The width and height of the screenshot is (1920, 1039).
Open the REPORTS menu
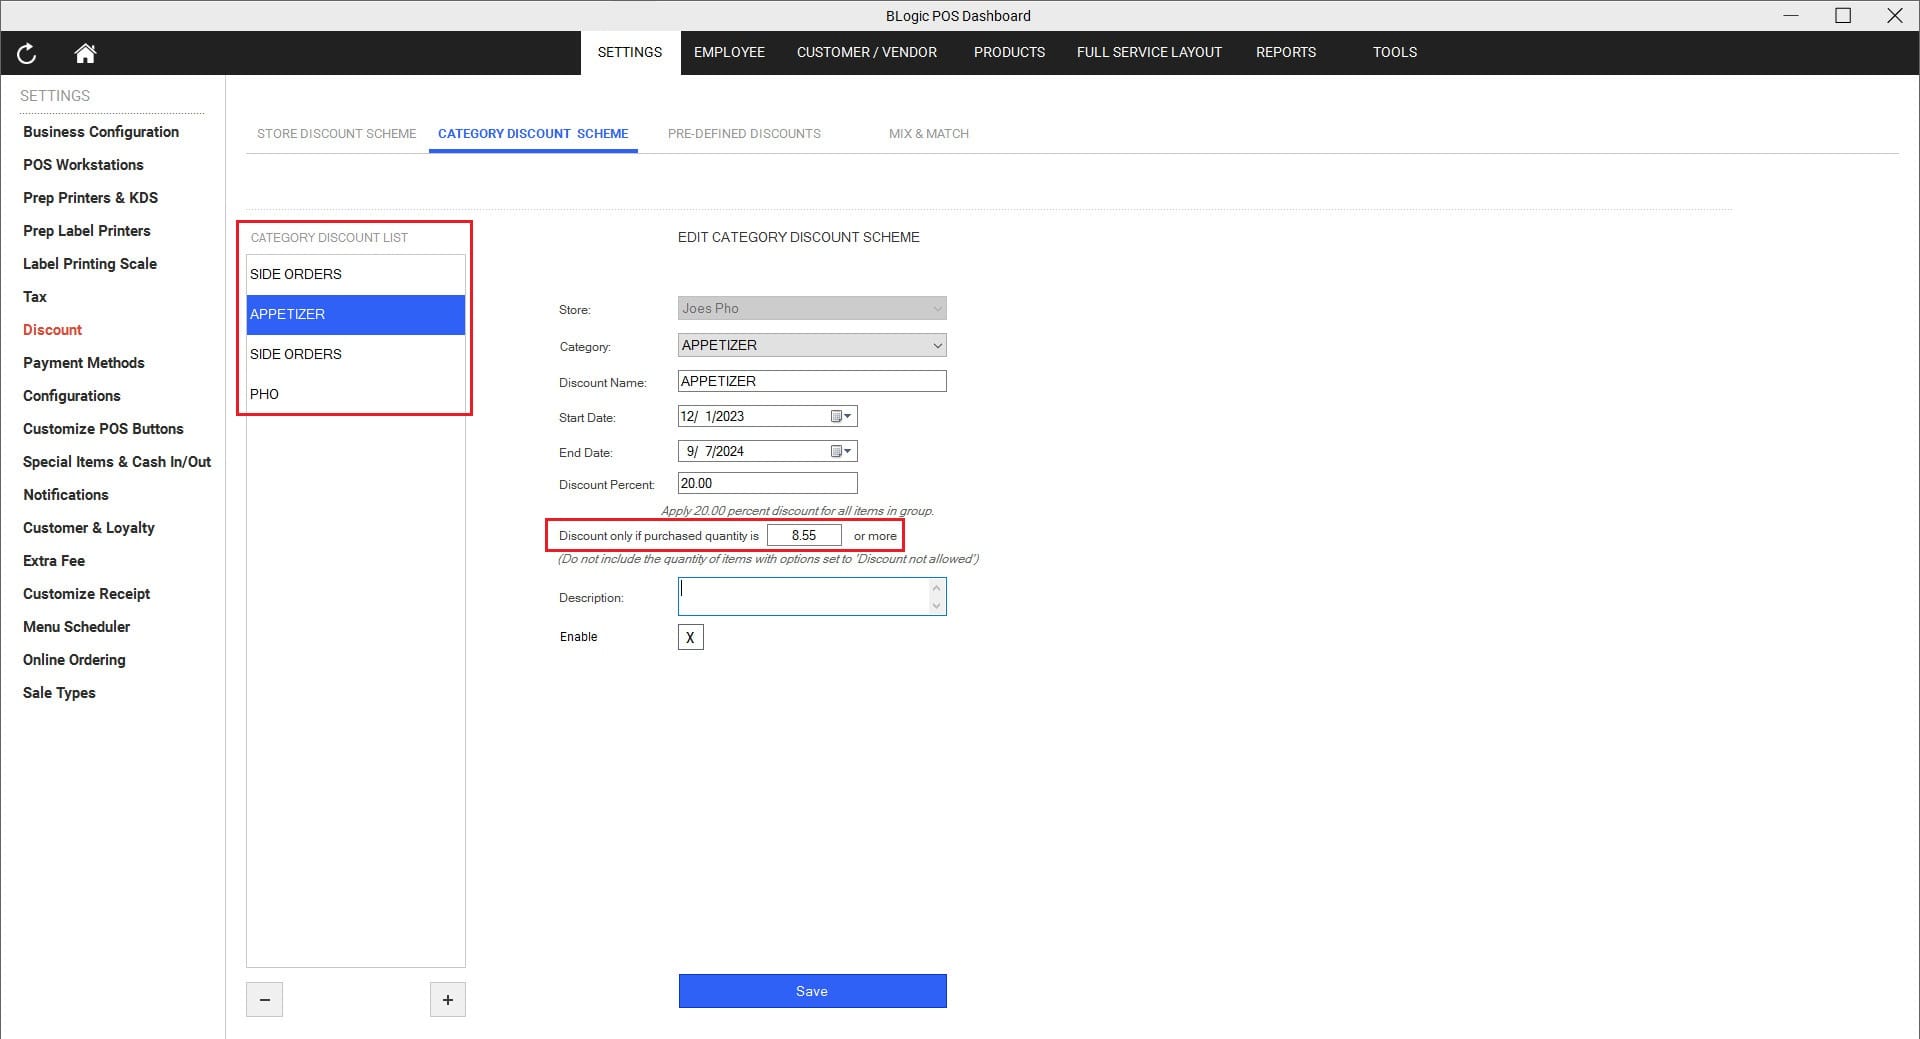click(1286, 52)
